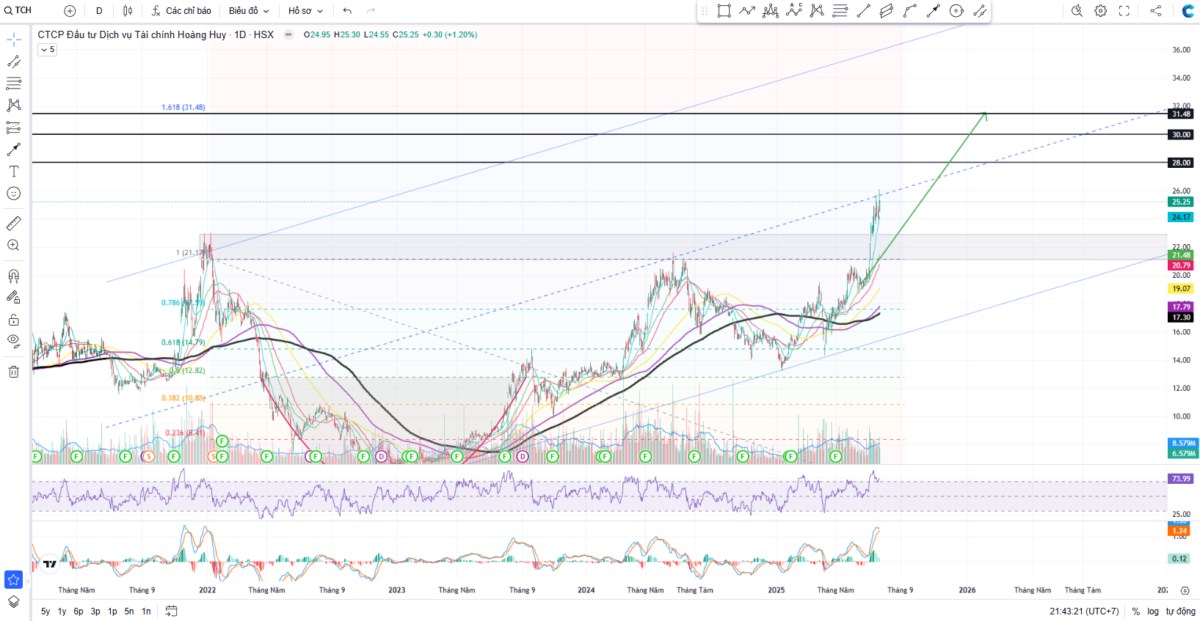Select the zigzag path tool in favorites toolbar
1200x621 pixels.
coord(746,11)
